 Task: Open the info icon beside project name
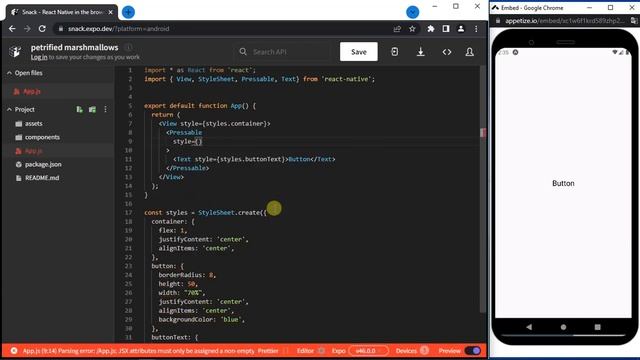pyautogui.click(x=128, y=47)
